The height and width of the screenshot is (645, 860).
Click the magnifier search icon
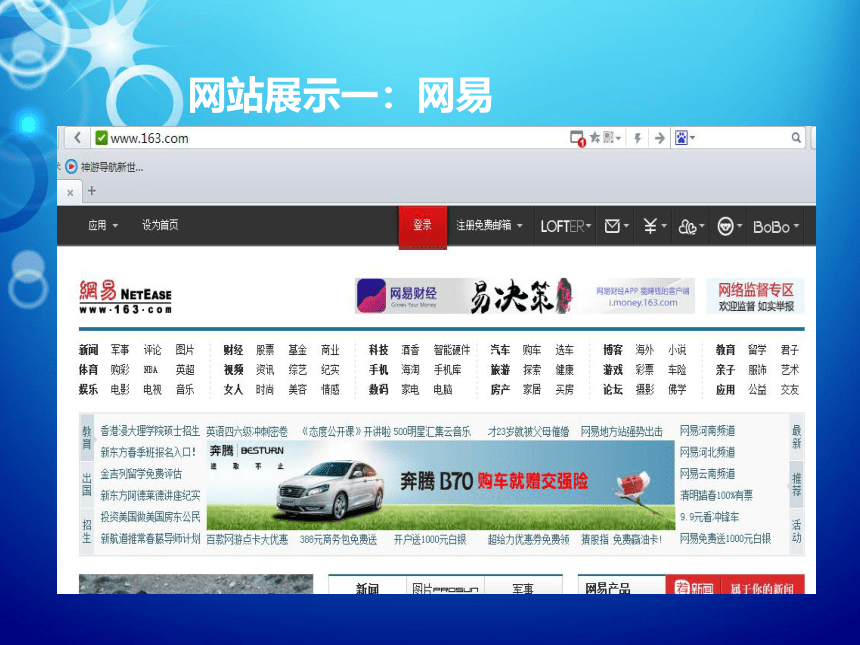tap(796, 138)
